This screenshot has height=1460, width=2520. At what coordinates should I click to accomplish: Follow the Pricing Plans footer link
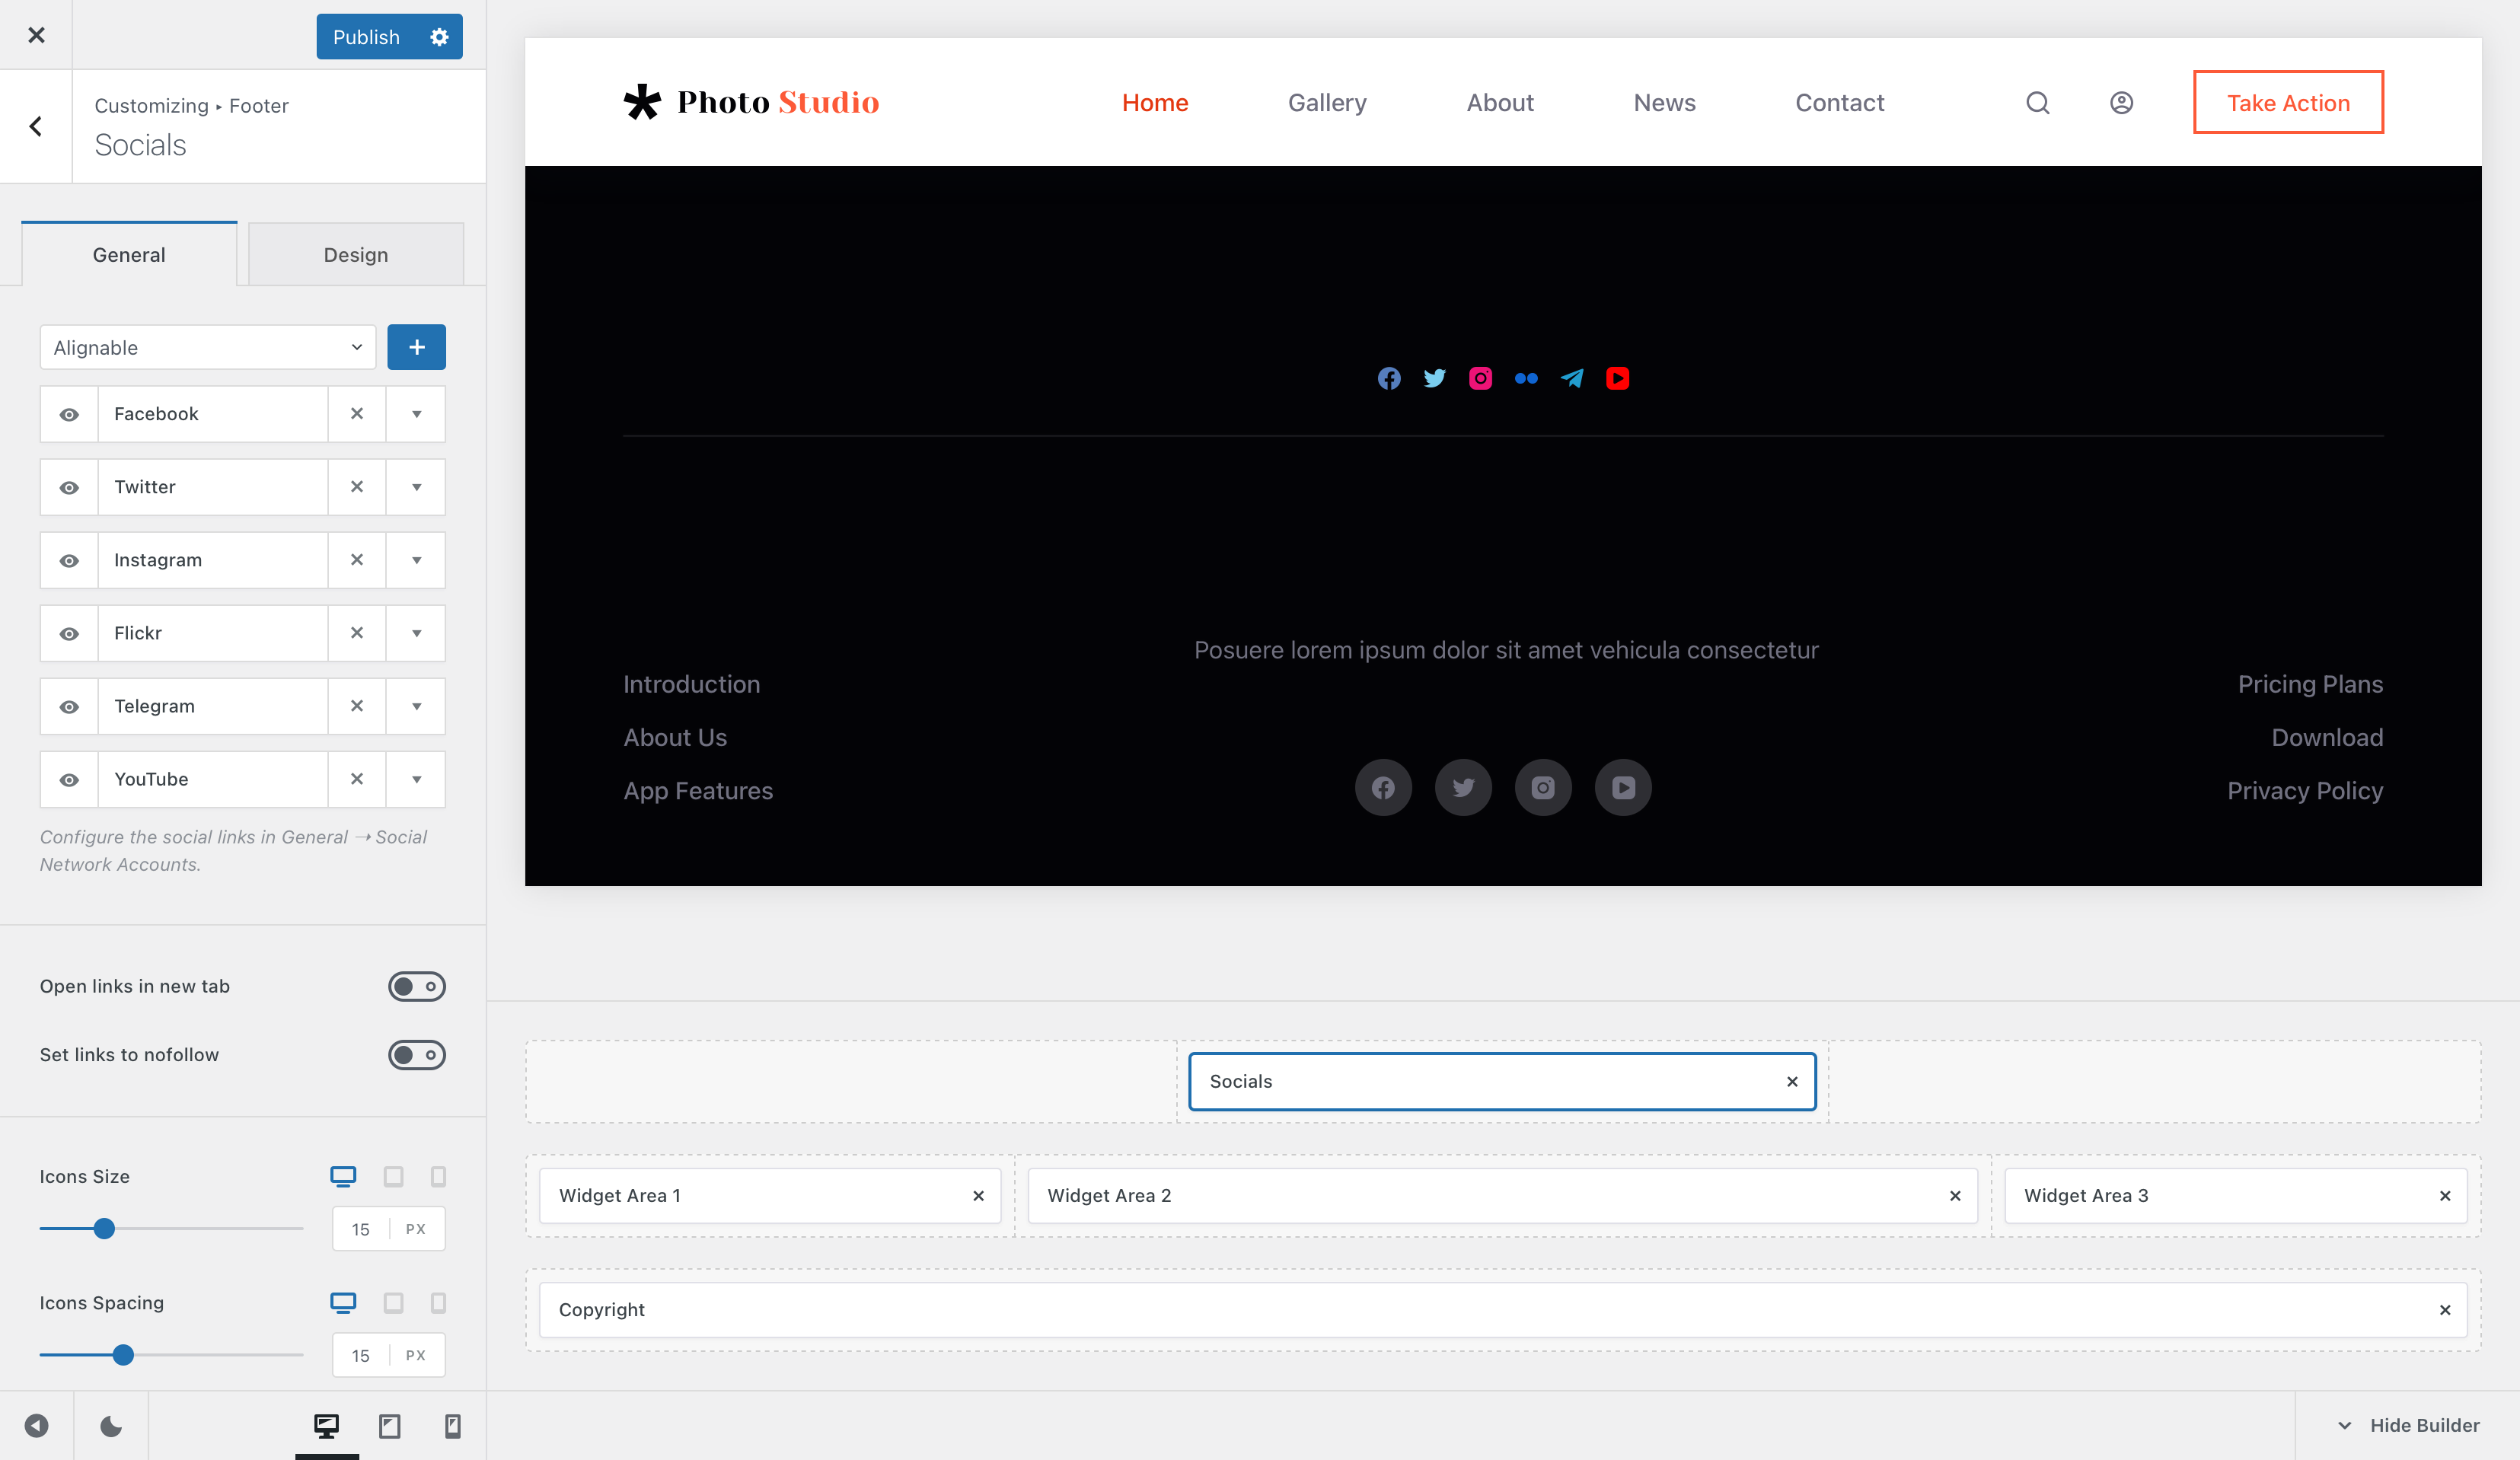click(2310, 684)
